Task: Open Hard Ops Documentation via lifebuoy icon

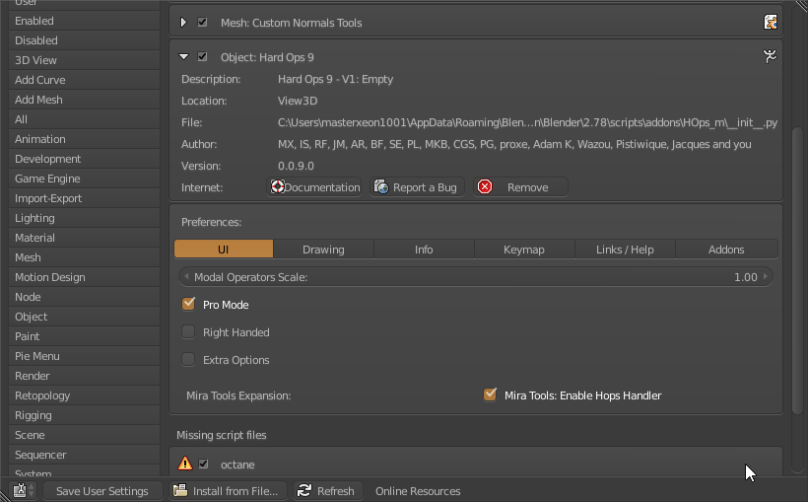Action: (278, 187)
